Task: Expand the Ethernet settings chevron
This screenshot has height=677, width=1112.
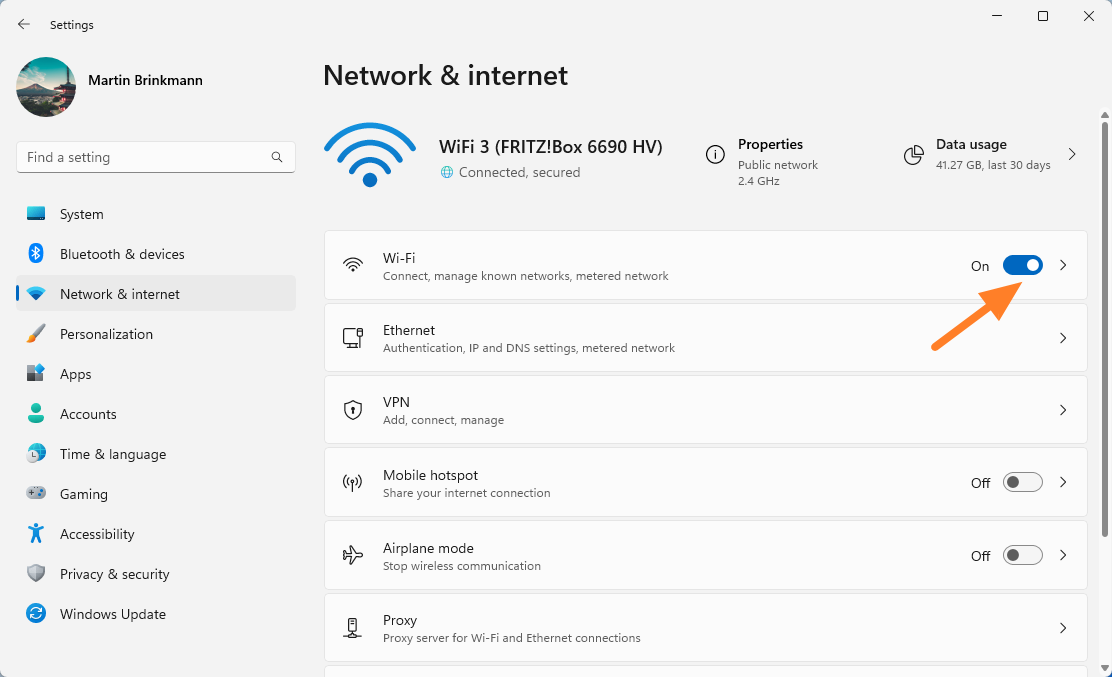Action: 1063,338
